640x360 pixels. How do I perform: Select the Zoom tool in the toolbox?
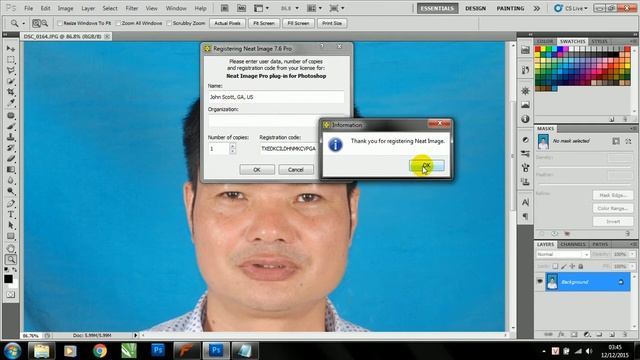pos(11,259)
